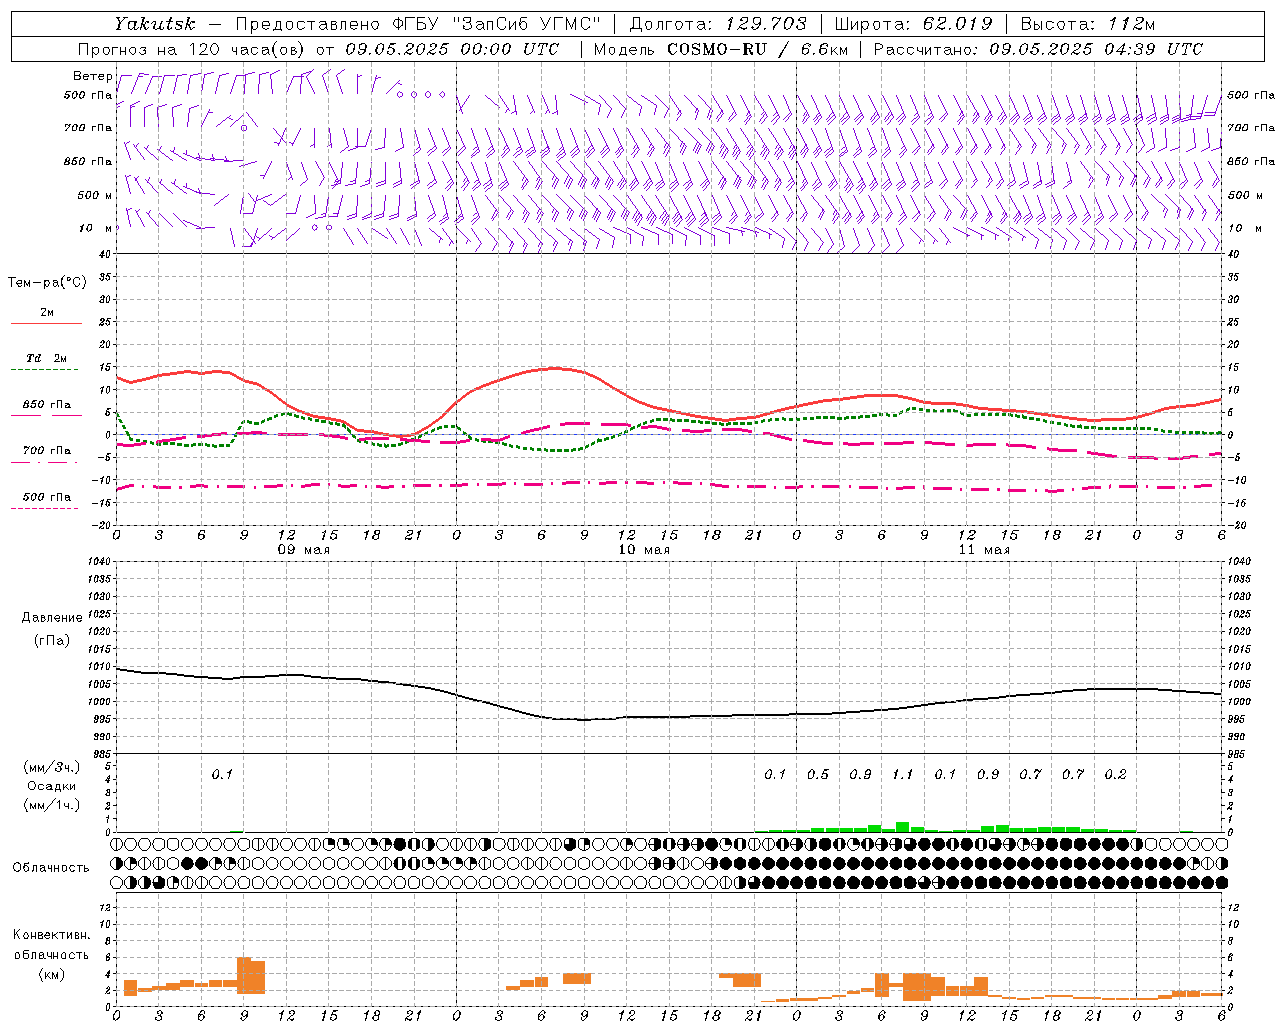Viewport: 1280px width, 1024px height.
Task: Click the 0.5 precipitation value
Action: point(817,774)
